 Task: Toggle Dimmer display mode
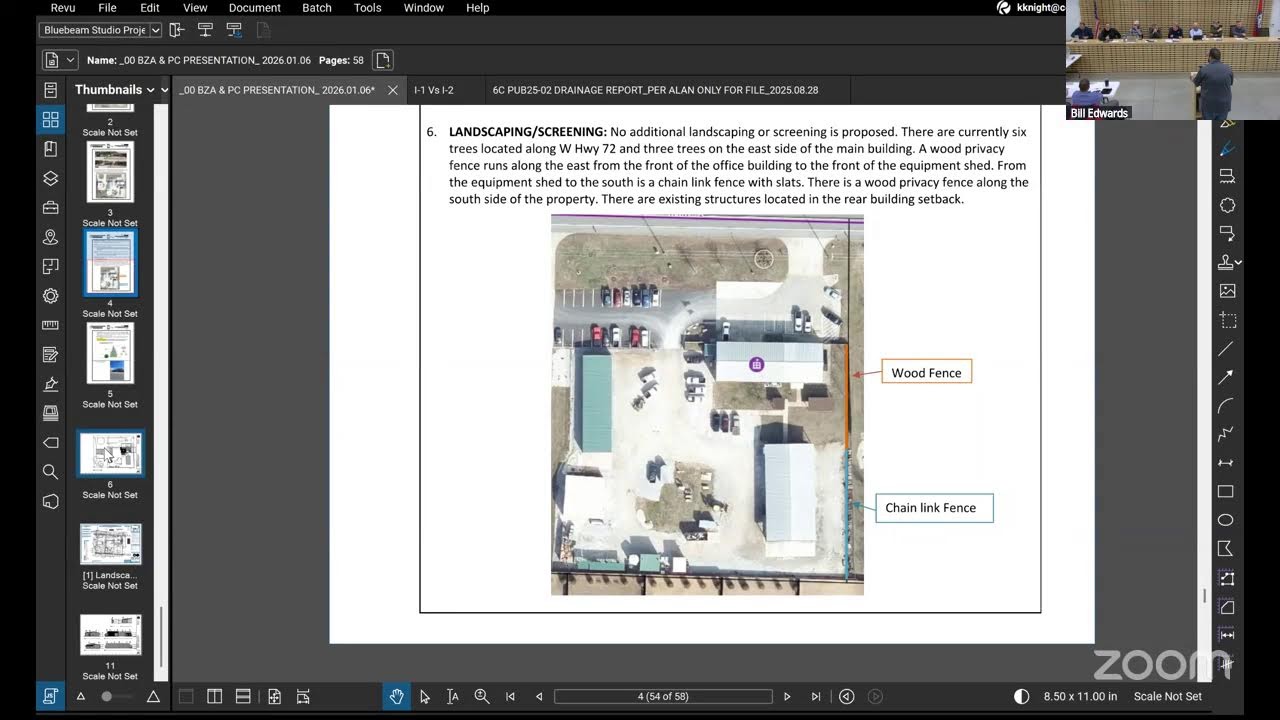(1021, 696)
